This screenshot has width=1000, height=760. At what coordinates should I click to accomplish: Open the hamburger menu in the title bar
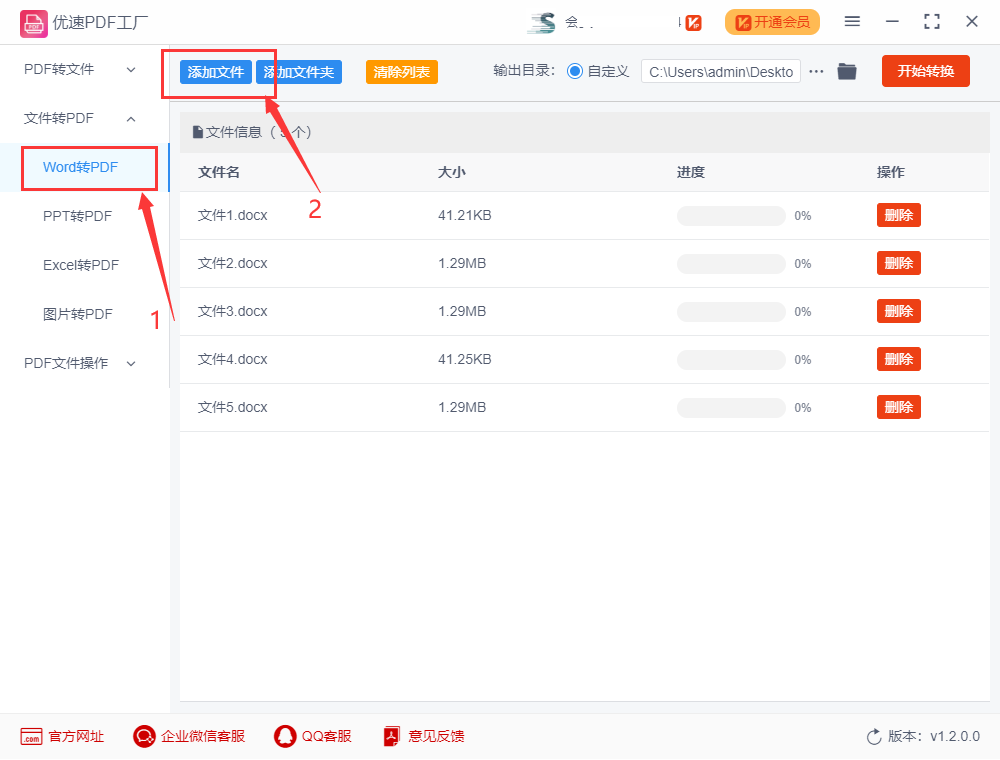click(853, 21)
